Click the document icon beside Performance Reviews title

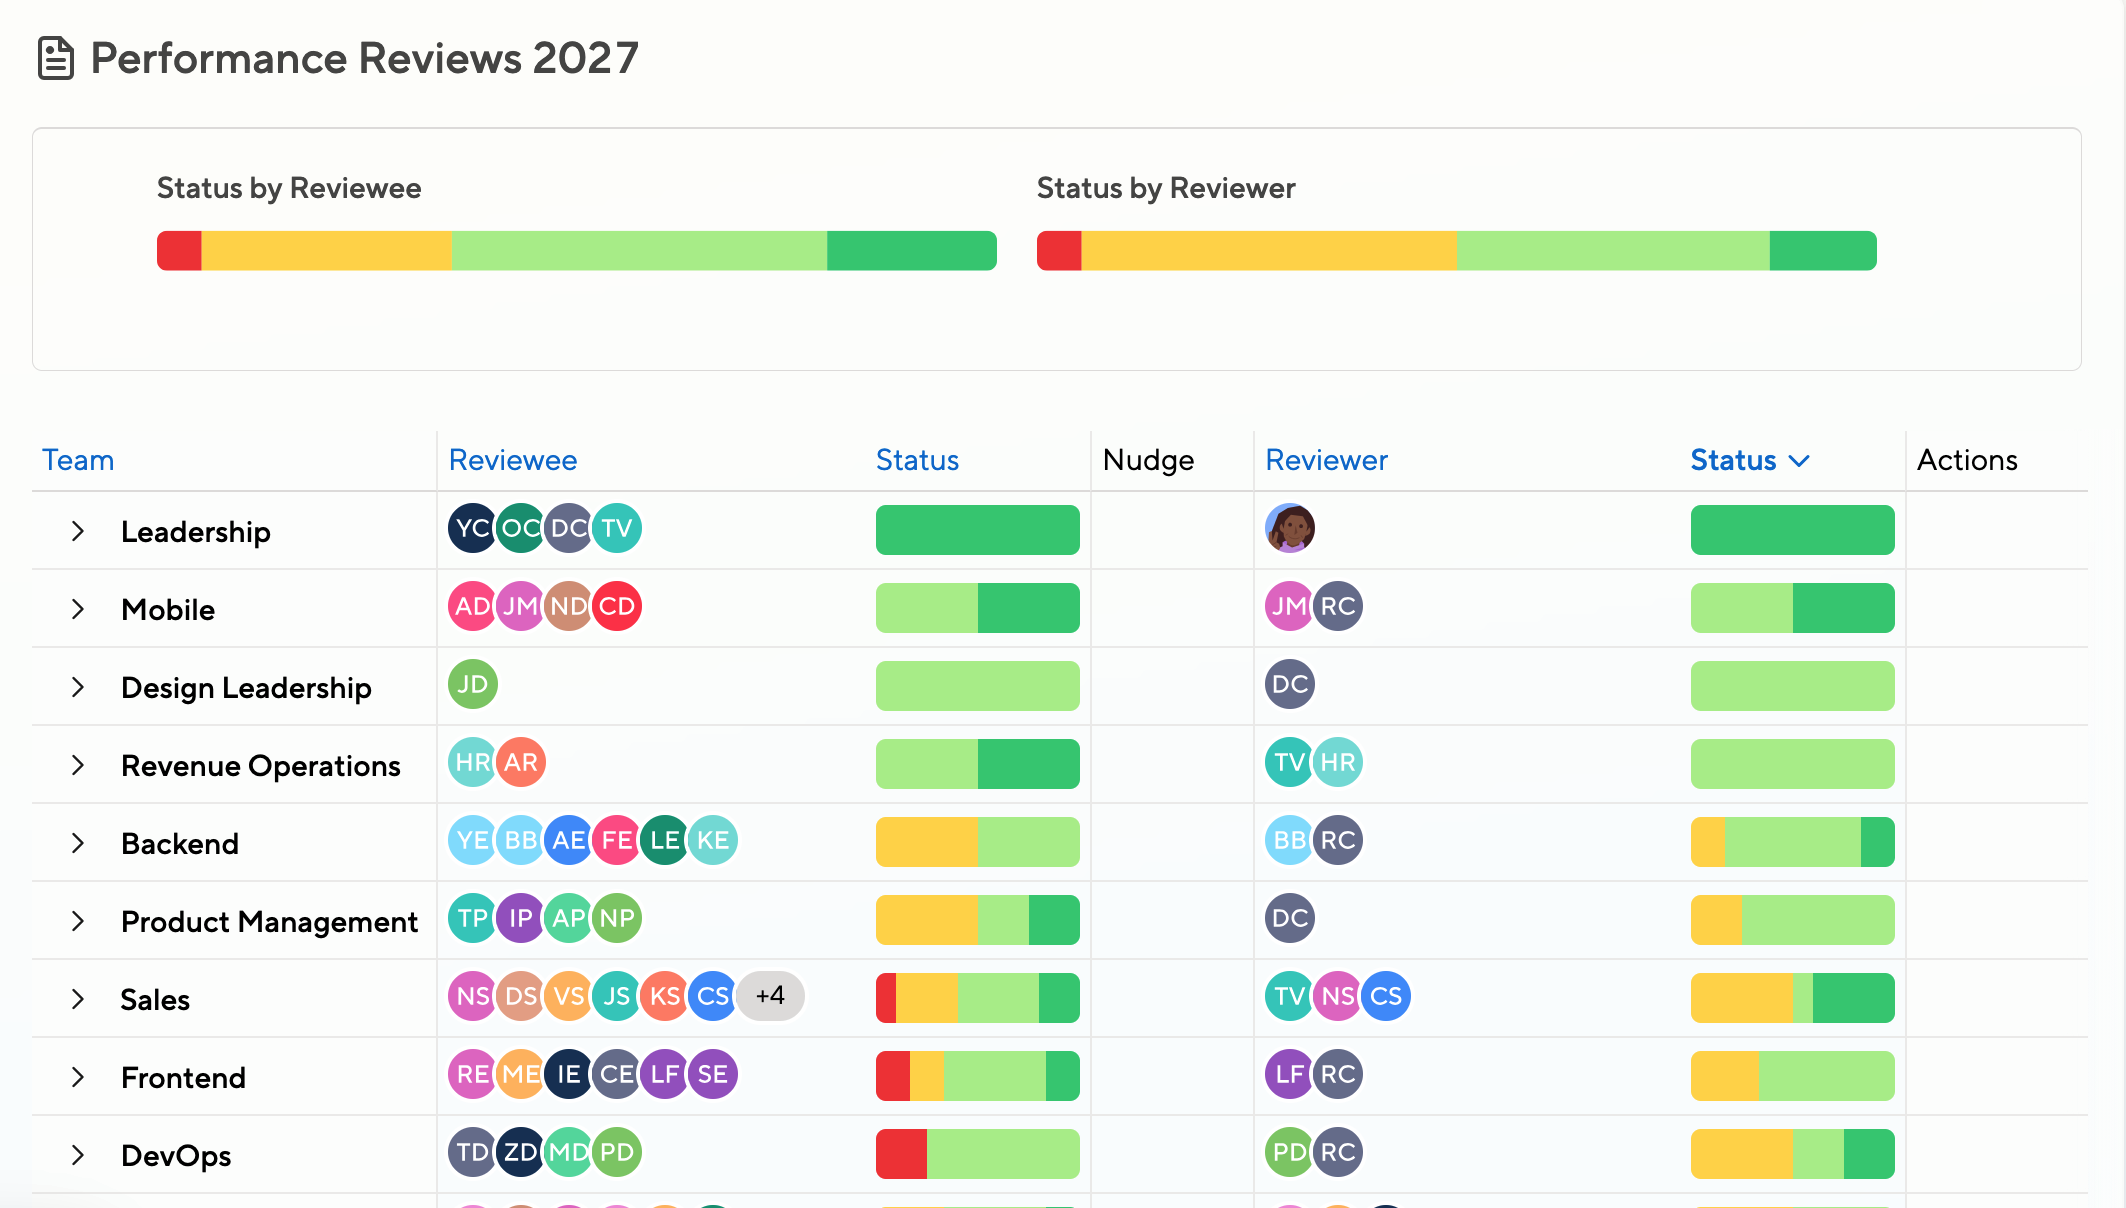56,58
